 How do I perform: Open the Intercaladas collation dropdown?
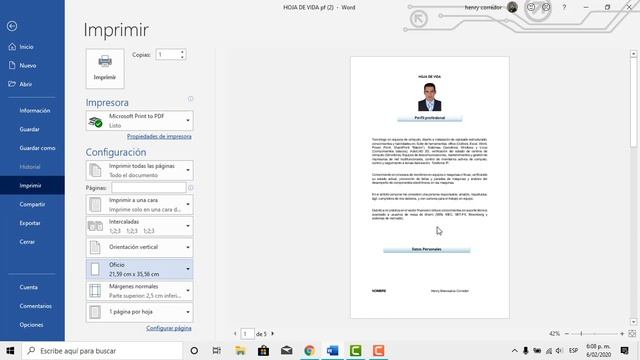(x=140, y=226)
